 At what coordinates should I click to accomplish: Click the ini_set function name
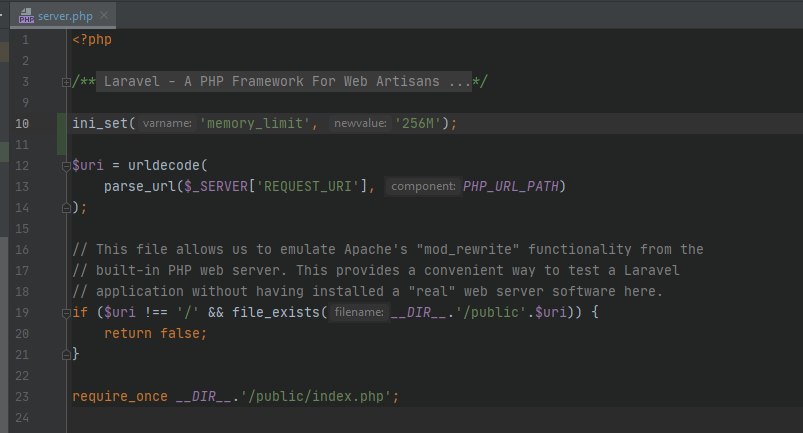pyautogui.click(x=99, y=123)
